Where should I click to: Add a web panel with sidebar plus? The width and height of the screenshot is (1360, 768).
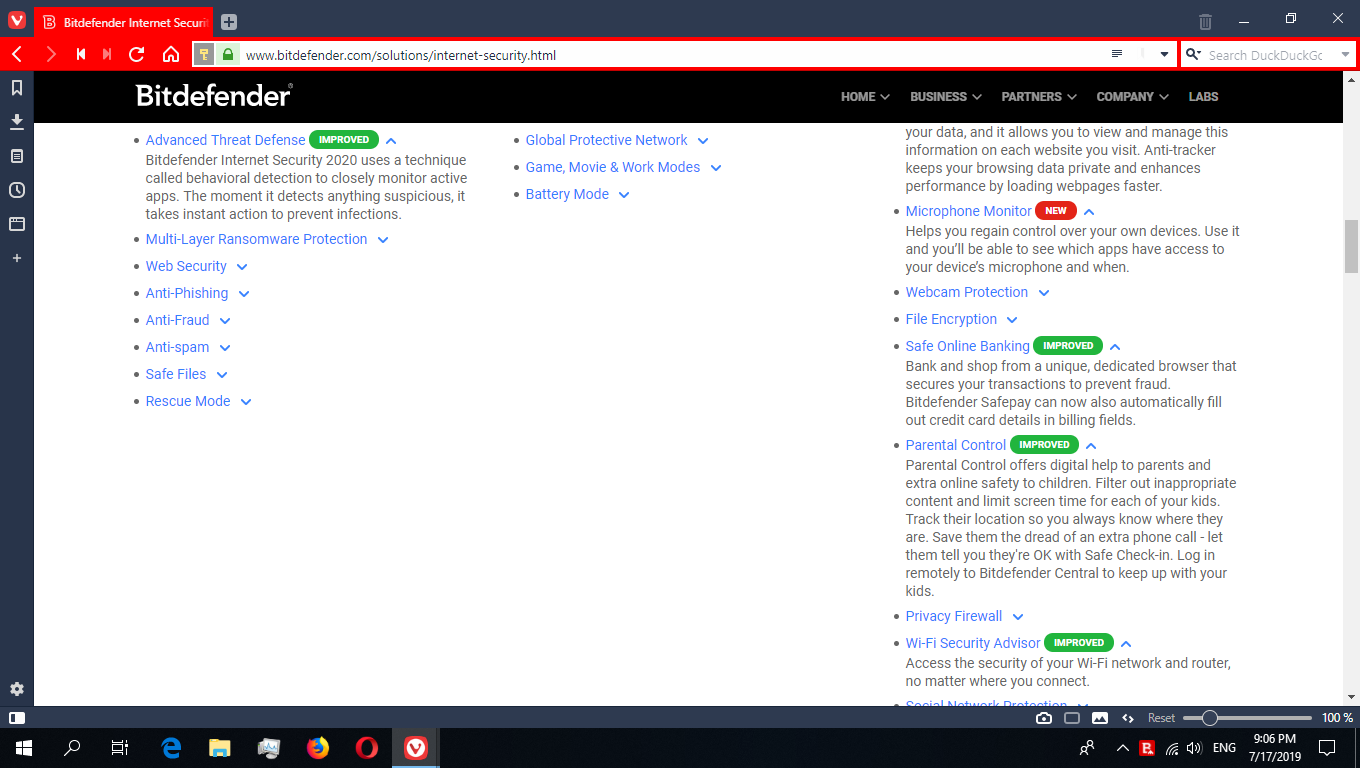17,258
